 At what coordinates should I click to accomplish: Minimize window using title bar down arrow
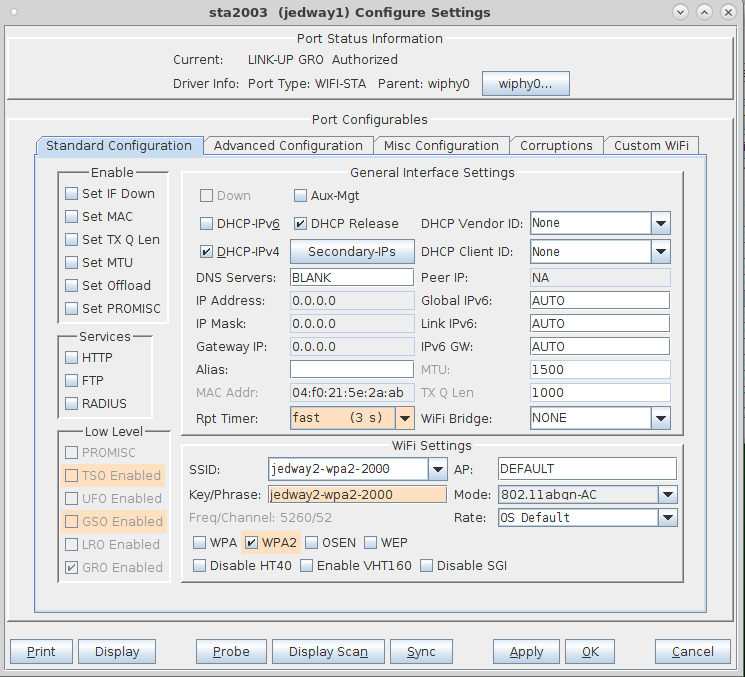tap(680, 12)
